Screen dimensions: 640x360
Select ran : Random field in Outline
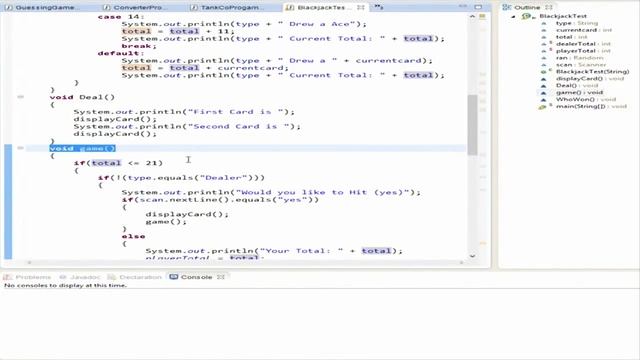580,58
